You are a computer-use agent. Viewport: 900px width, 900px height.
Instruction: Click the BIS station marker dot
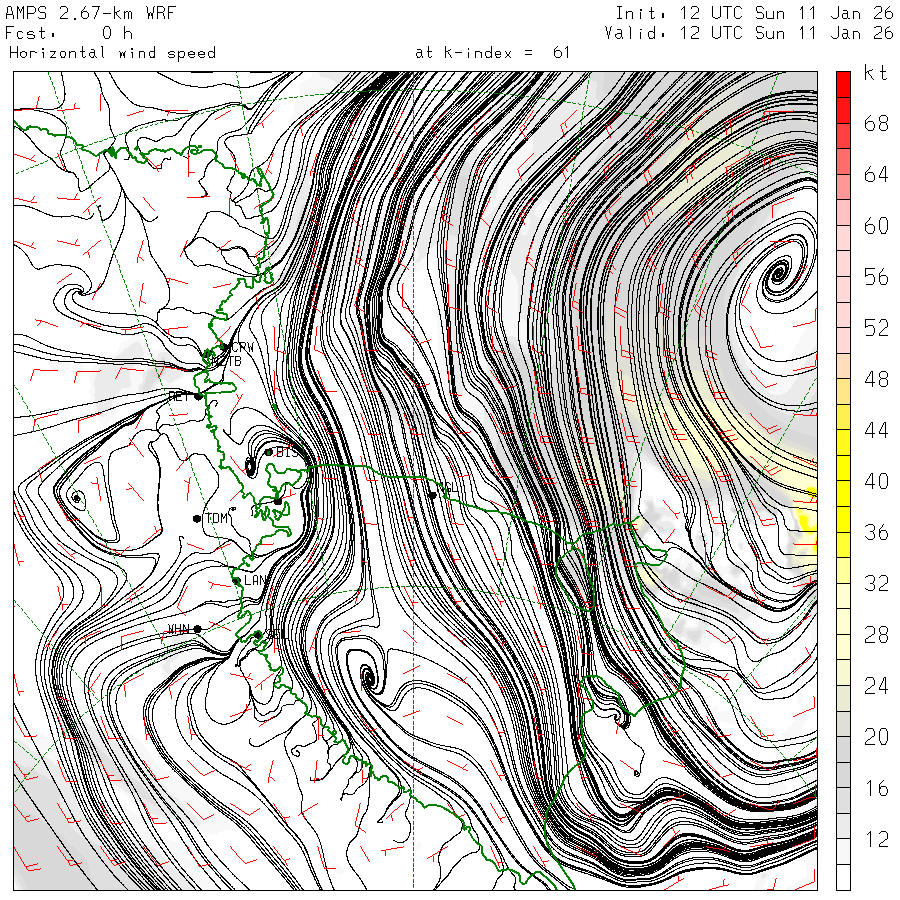(269, 452)
